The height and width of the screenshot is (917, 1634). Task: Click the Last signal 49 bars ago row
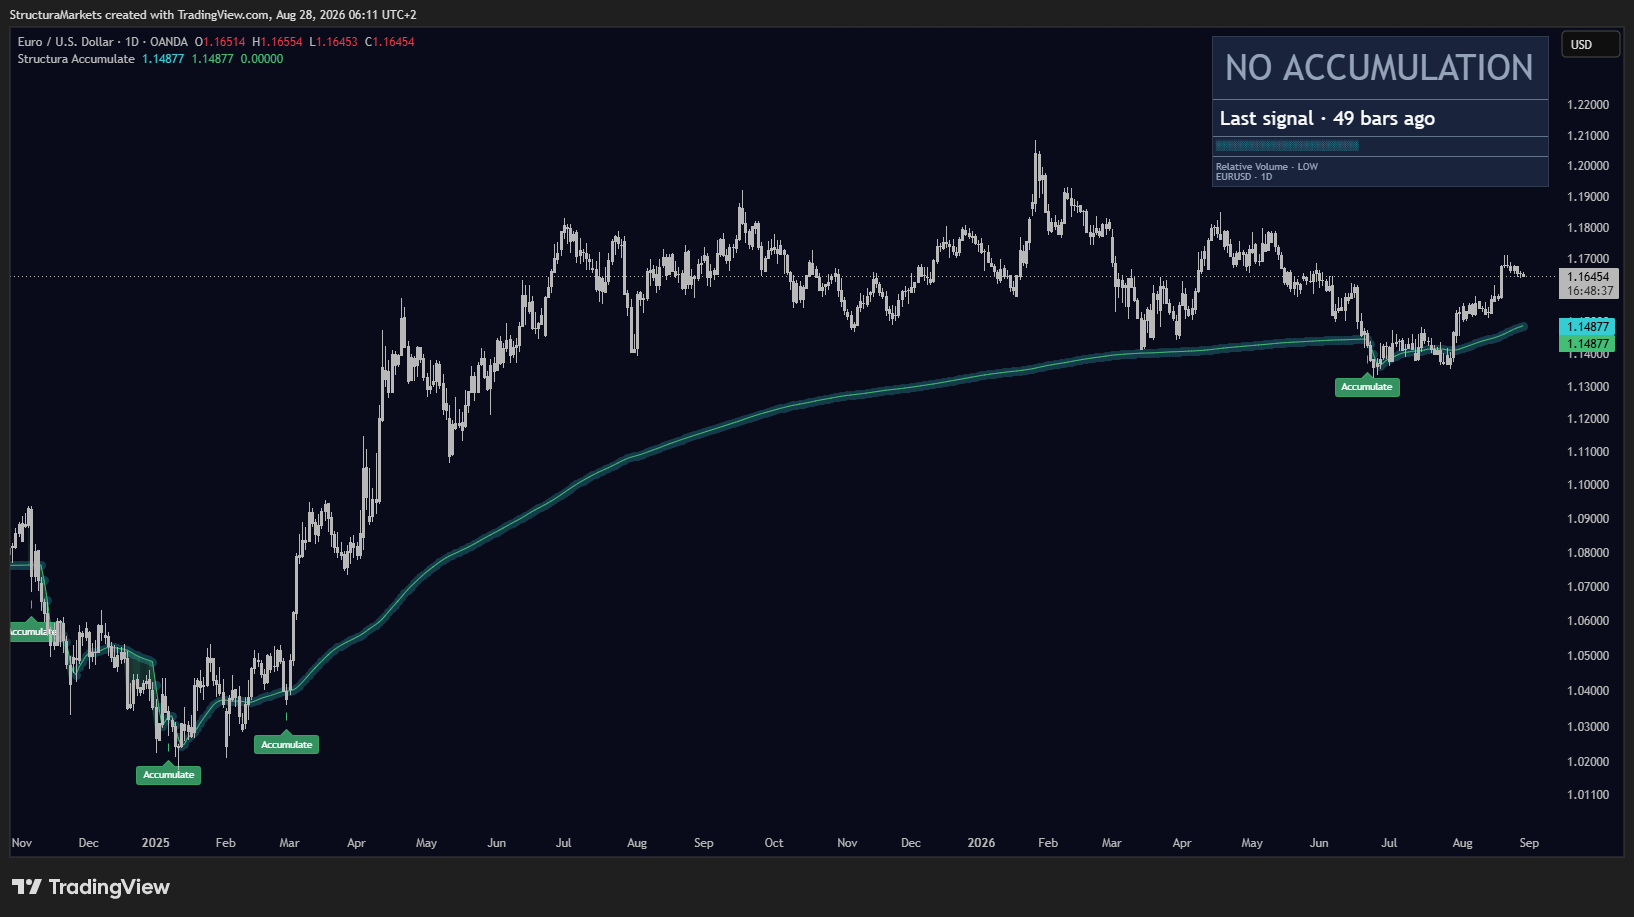tap(1380, 118)
